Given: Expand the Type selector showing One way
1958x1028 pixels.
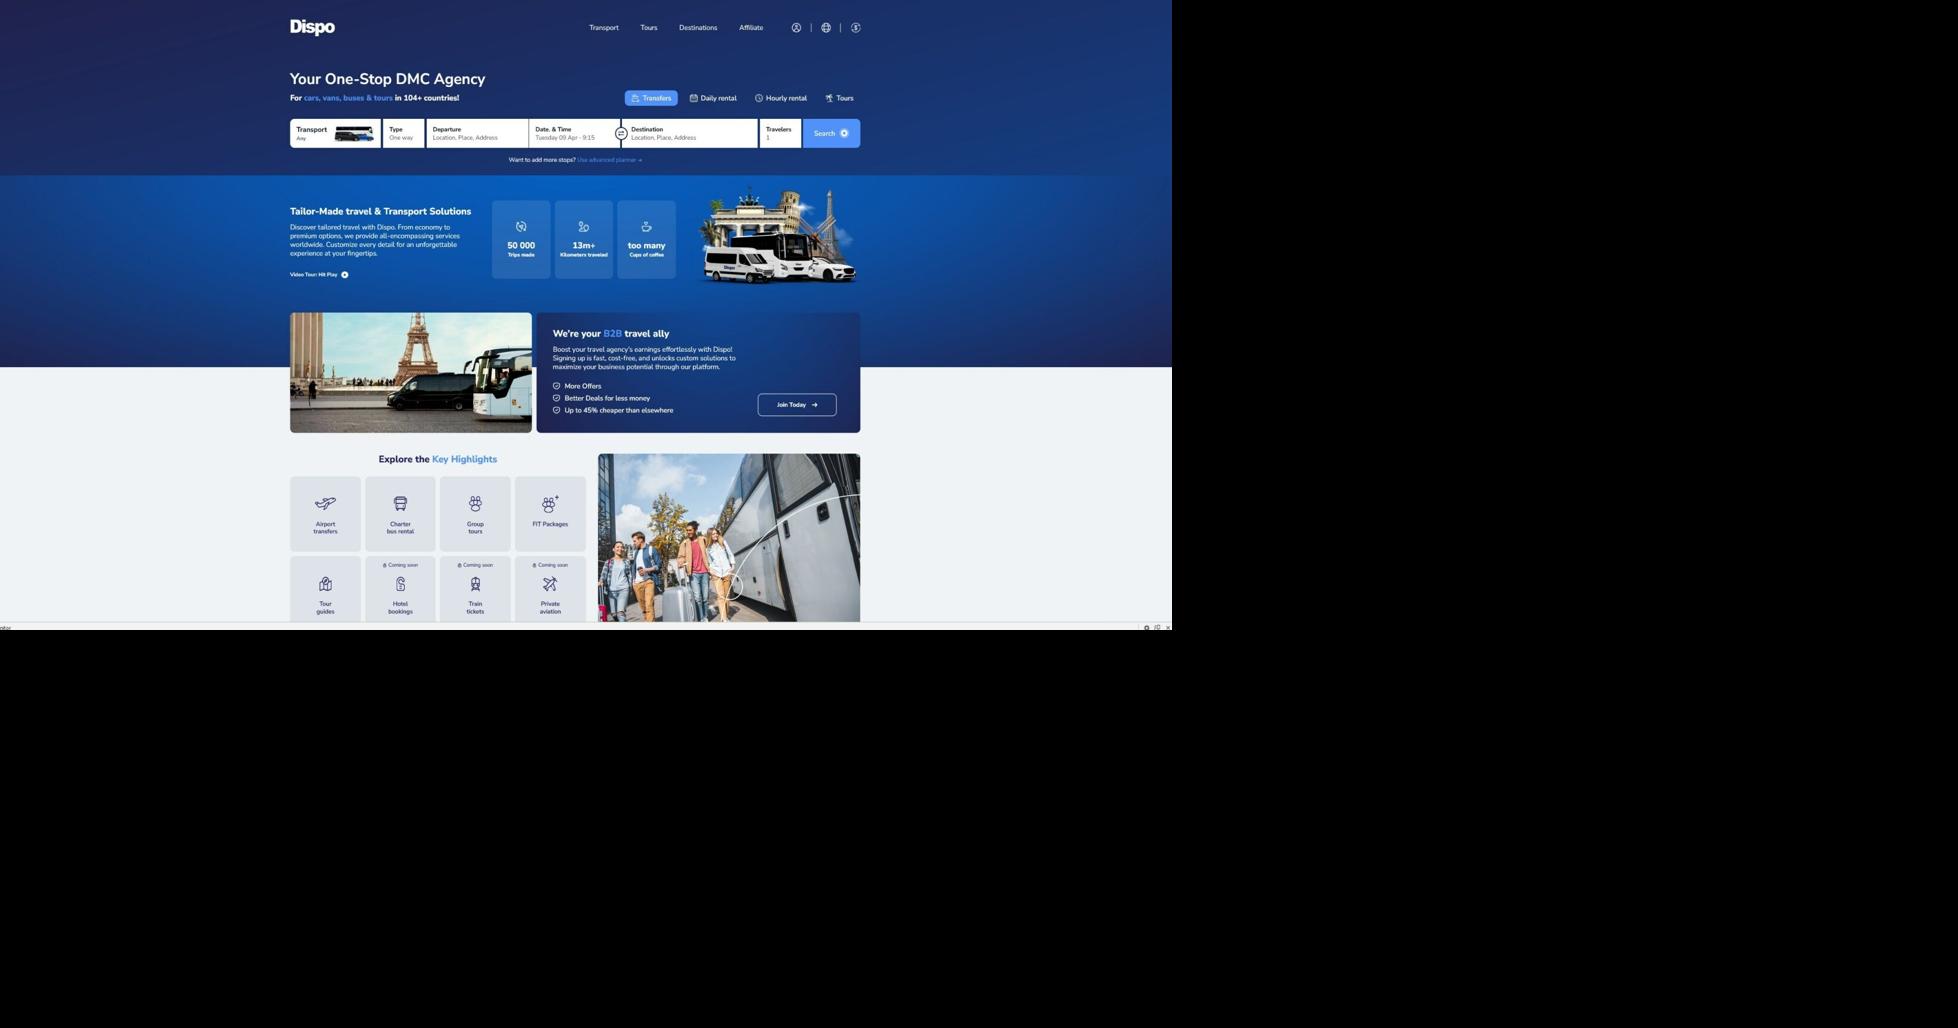Looking at the screenshot, I should coord(403,133).
